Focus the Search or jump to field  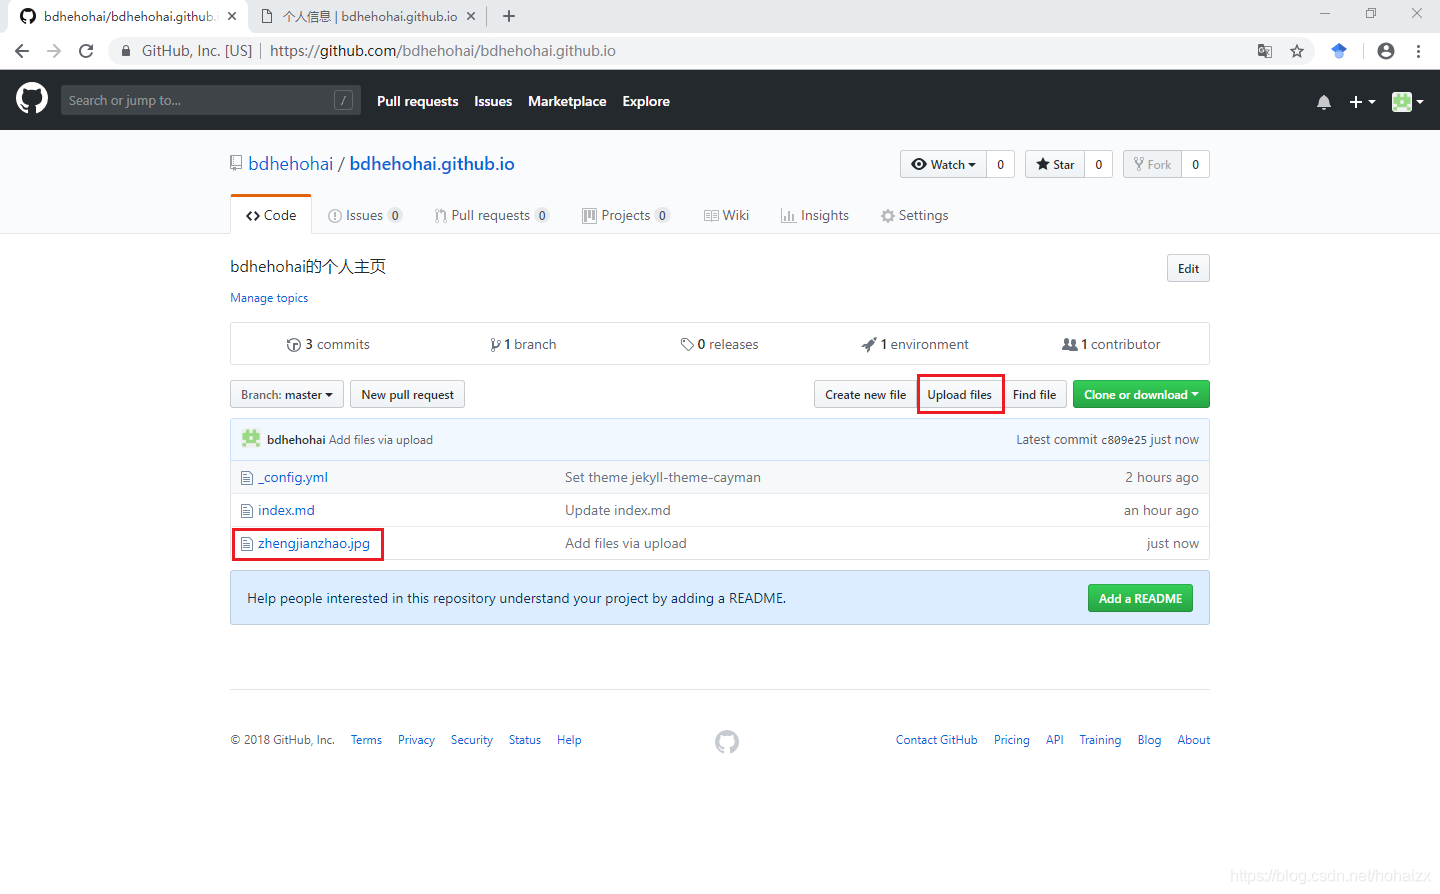click(x=211, y=100)
